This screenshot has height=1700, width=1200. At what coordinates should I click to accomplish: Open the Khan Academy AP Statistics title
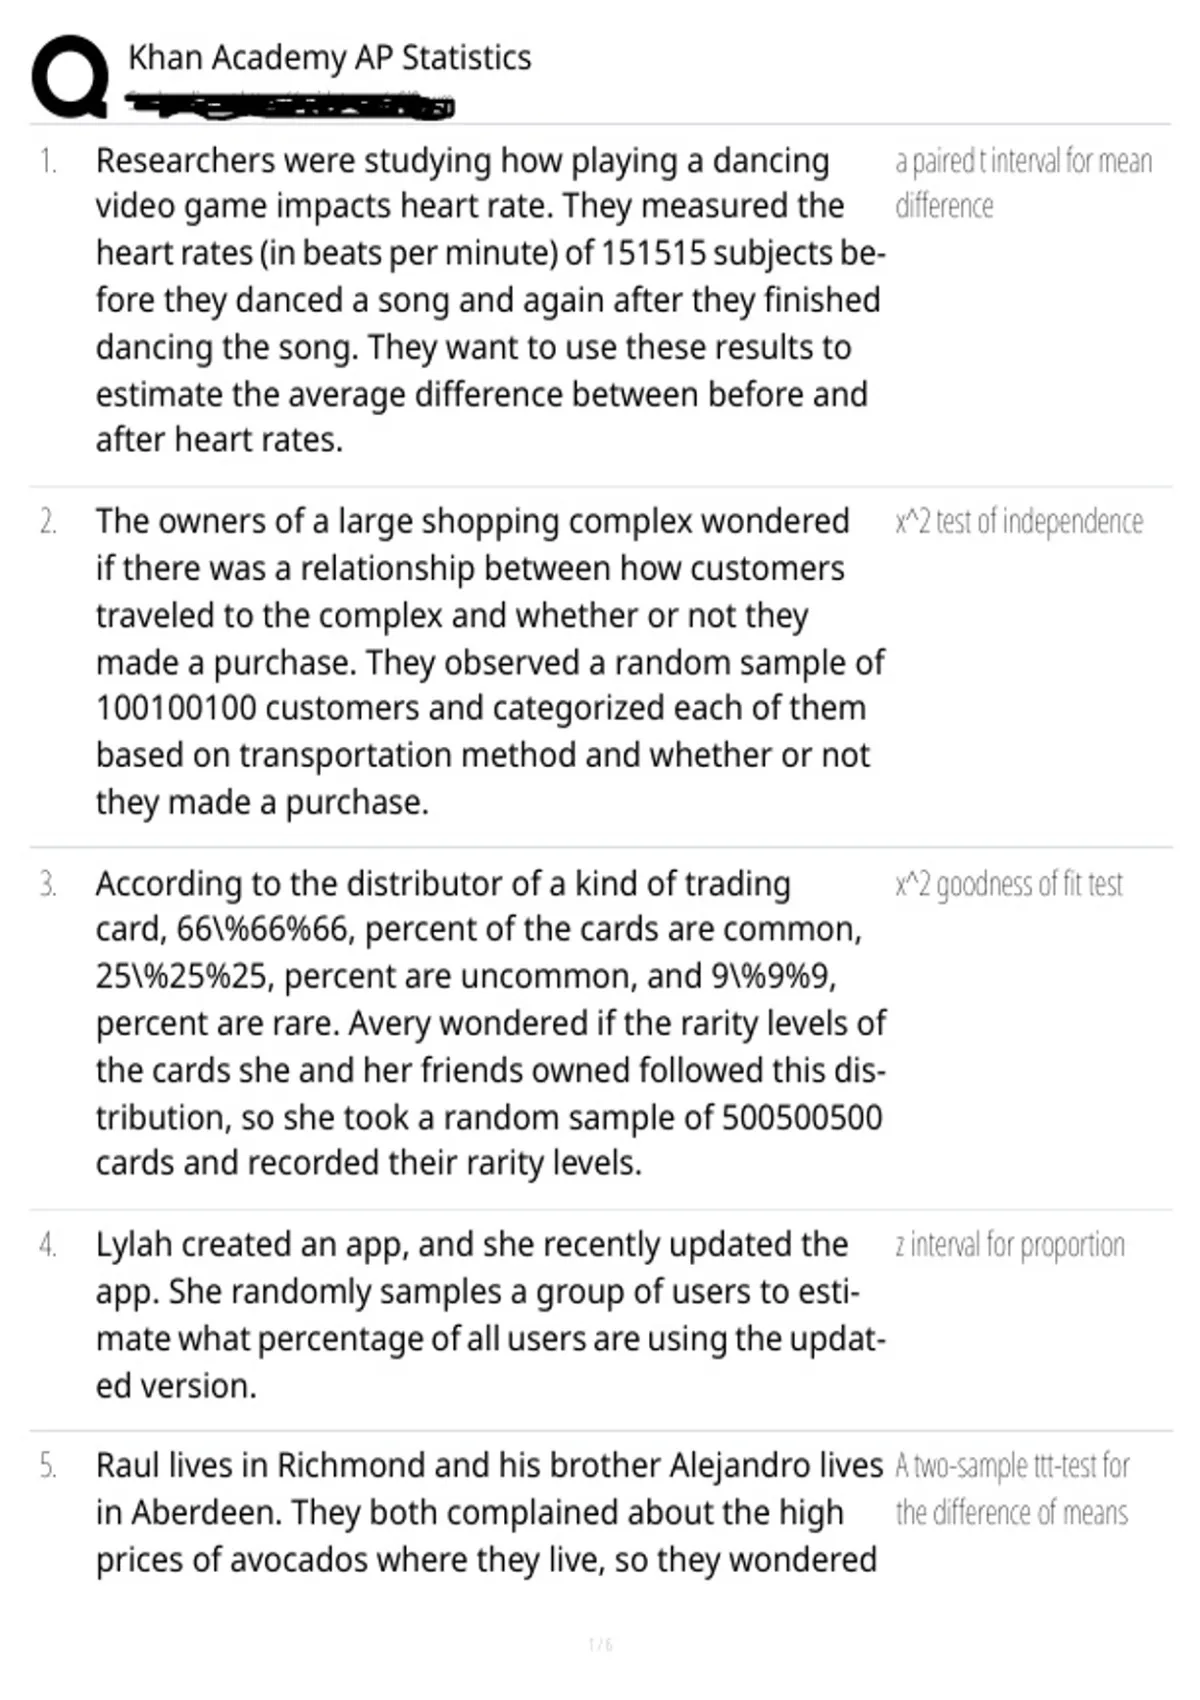pyautogui.click(x=330, y=58)
